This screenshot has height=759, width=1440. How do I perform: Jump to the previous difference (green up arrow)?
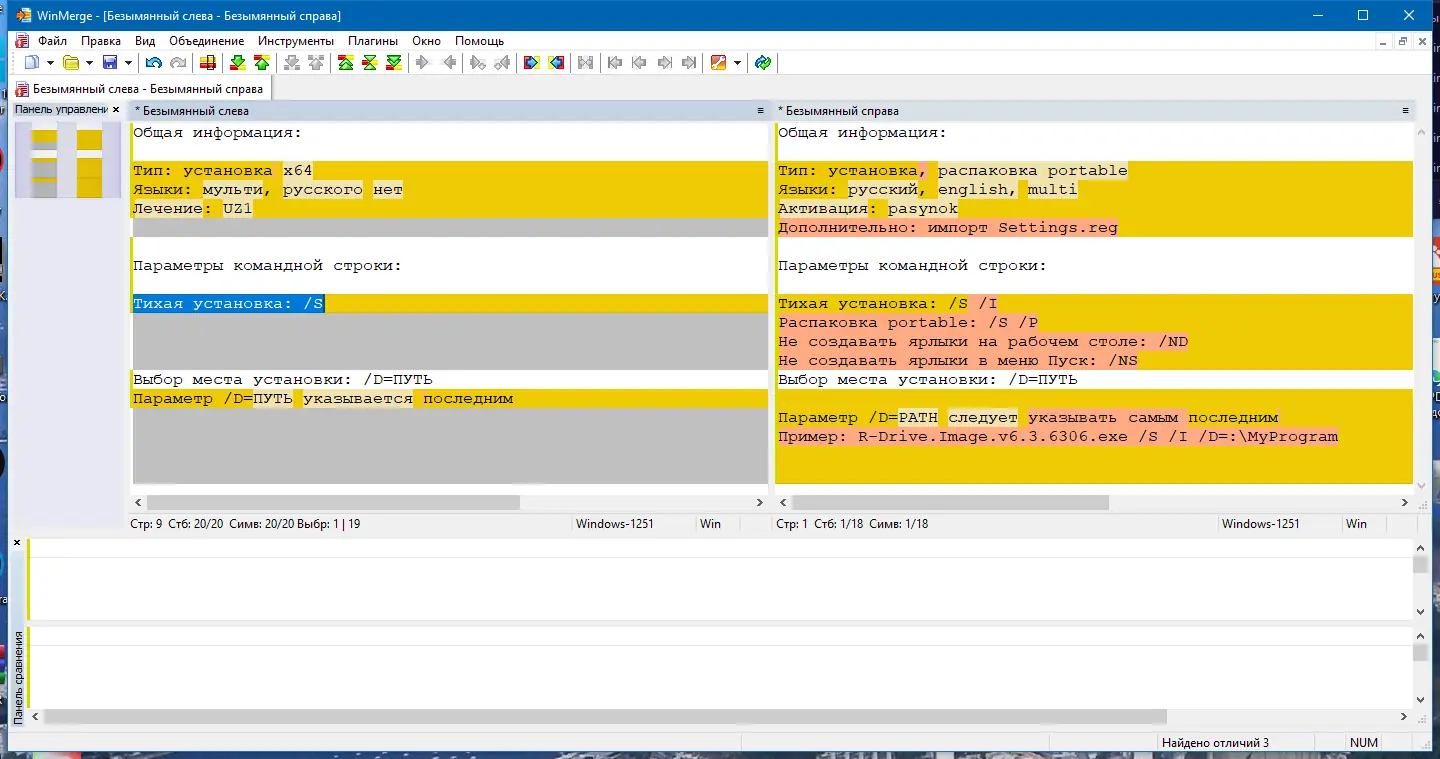coord(262,63)
